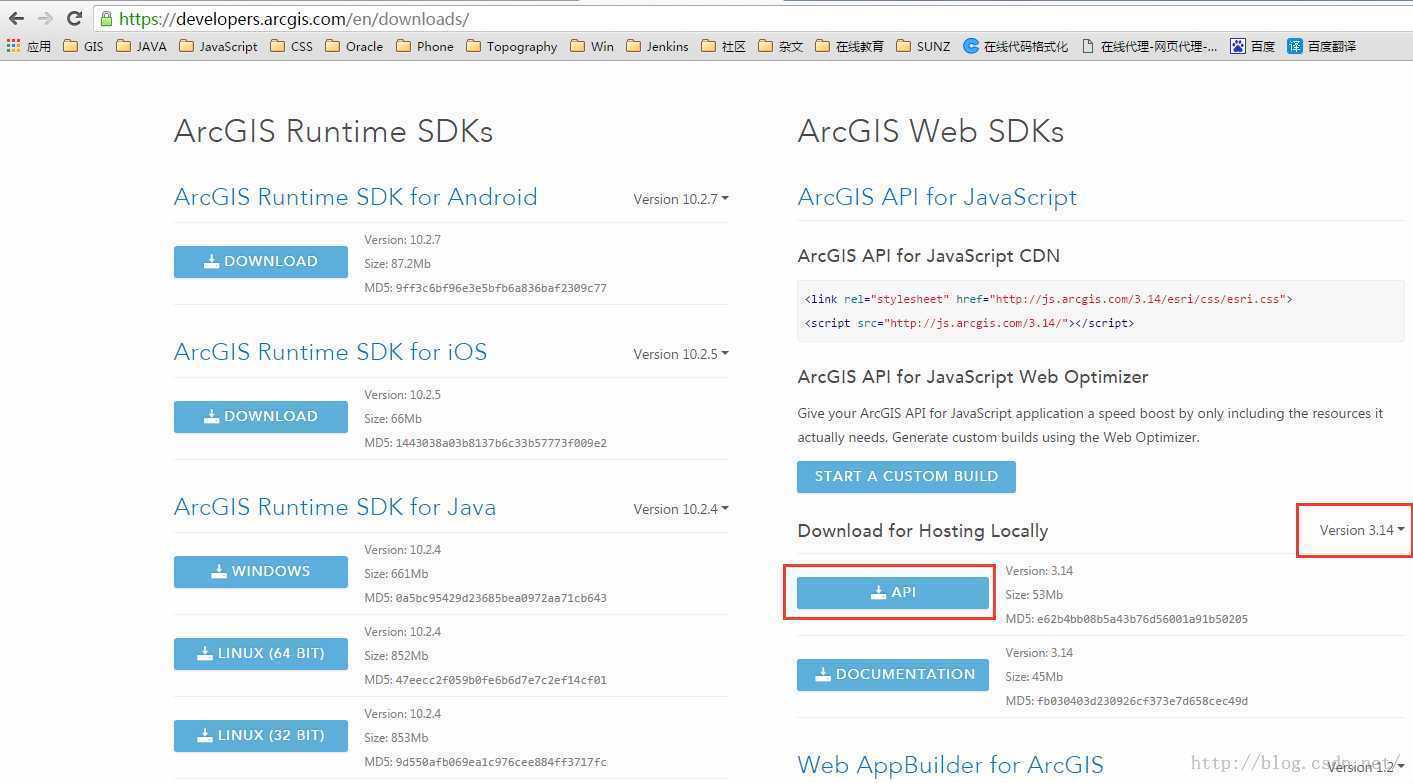
Task: Open the 百度 bookmark
Action: (1253, 46)
